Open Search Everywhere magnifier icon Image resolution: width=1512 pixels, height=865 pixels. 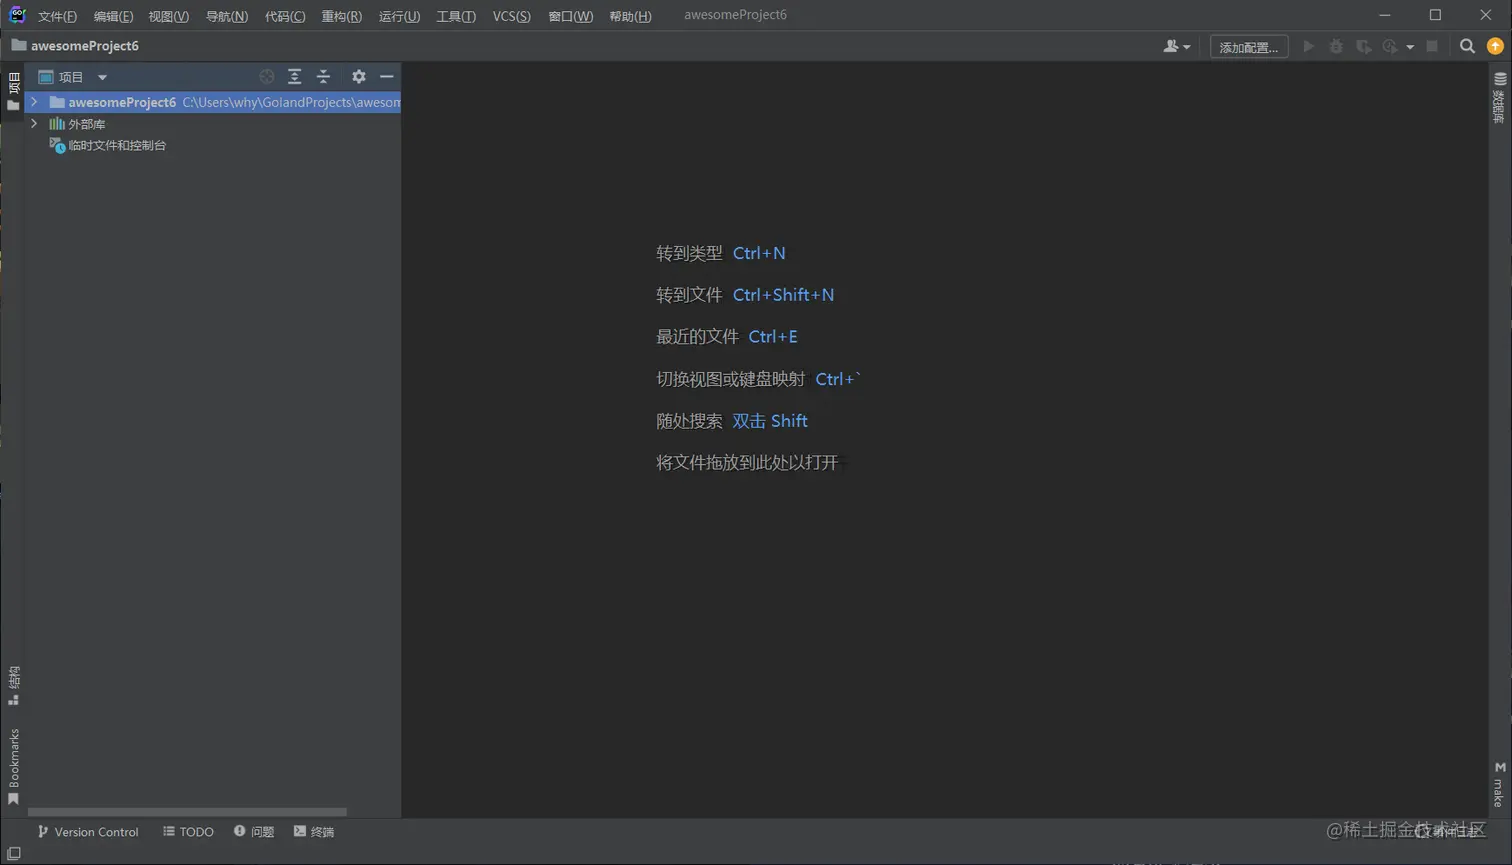[x=1467, y=46]
